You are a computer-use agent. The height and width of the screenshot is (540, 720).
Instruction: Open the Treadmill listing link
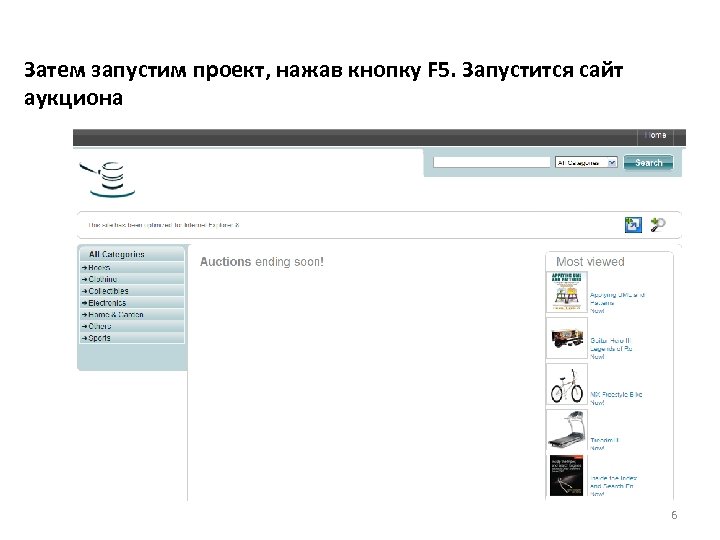(x=604, y=440)
